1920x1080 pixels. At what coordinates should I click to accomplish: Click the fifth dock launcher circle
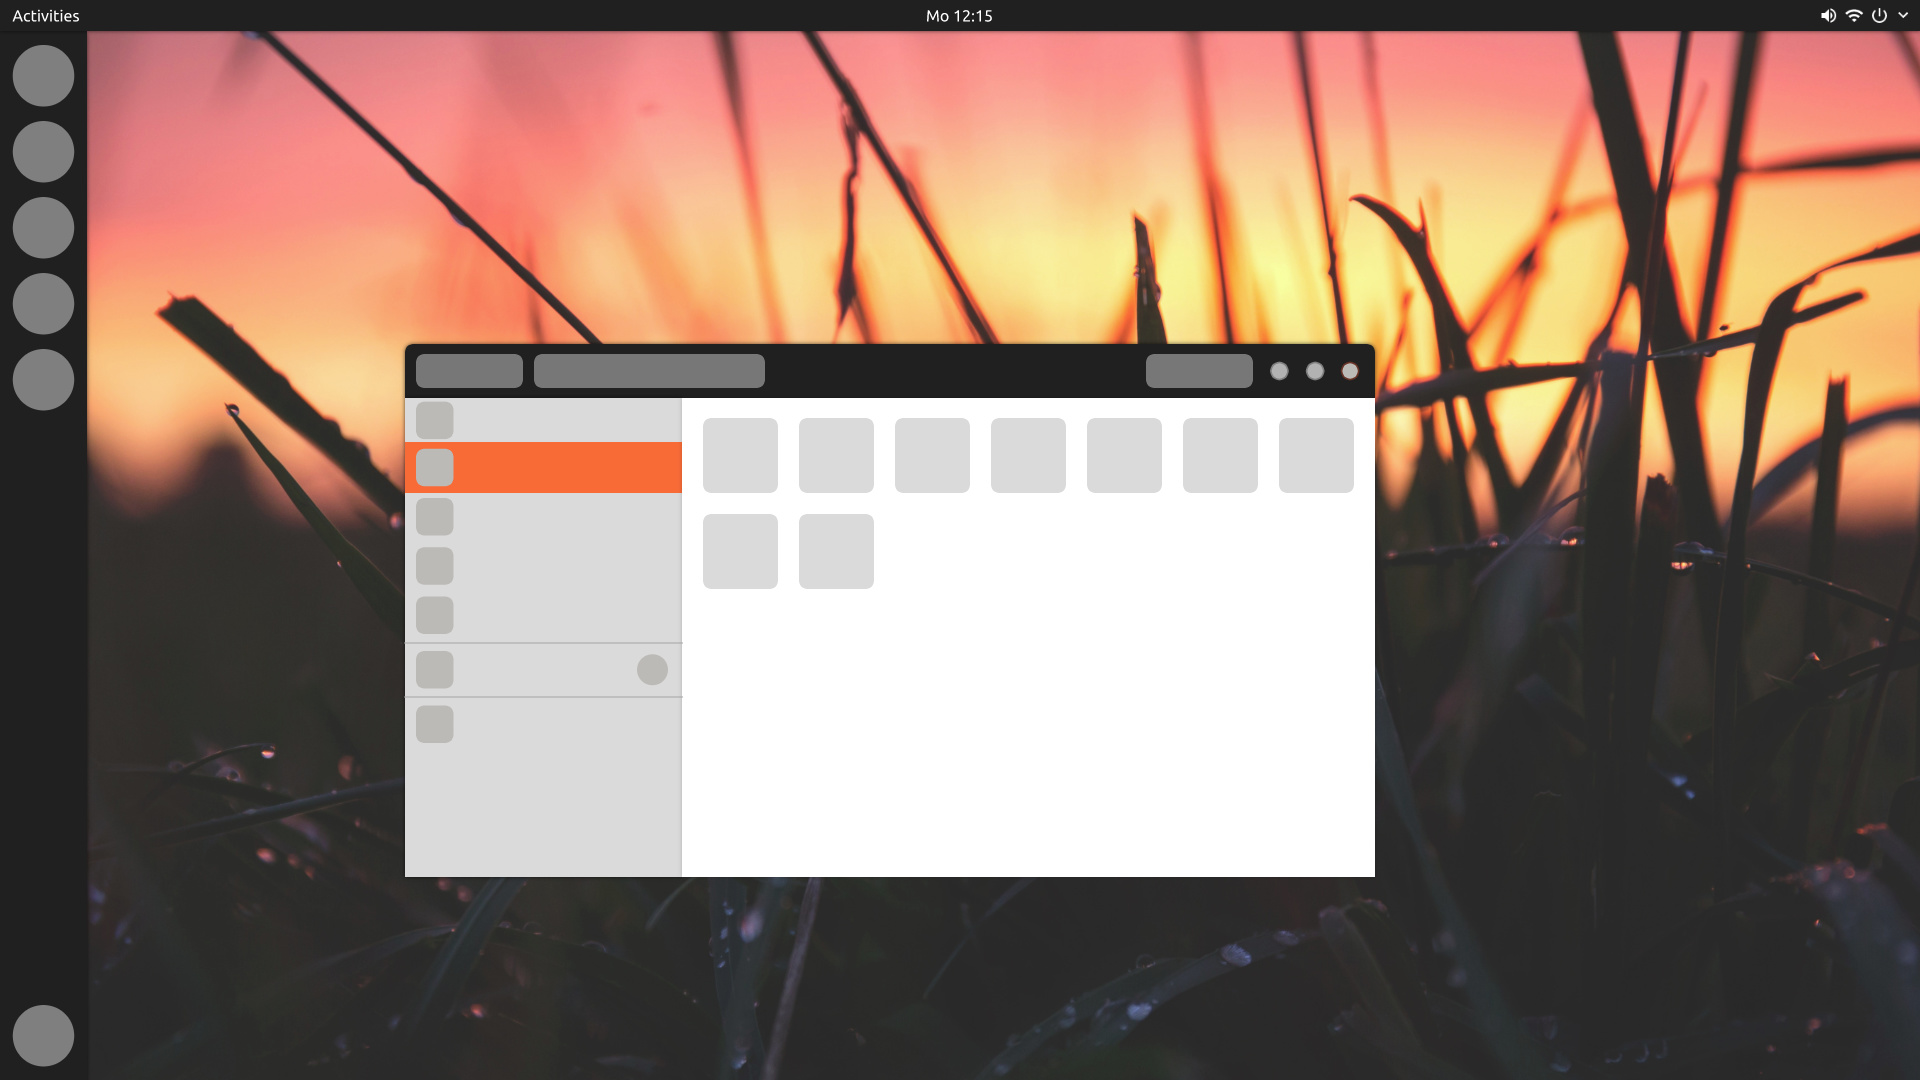[43, 380]
